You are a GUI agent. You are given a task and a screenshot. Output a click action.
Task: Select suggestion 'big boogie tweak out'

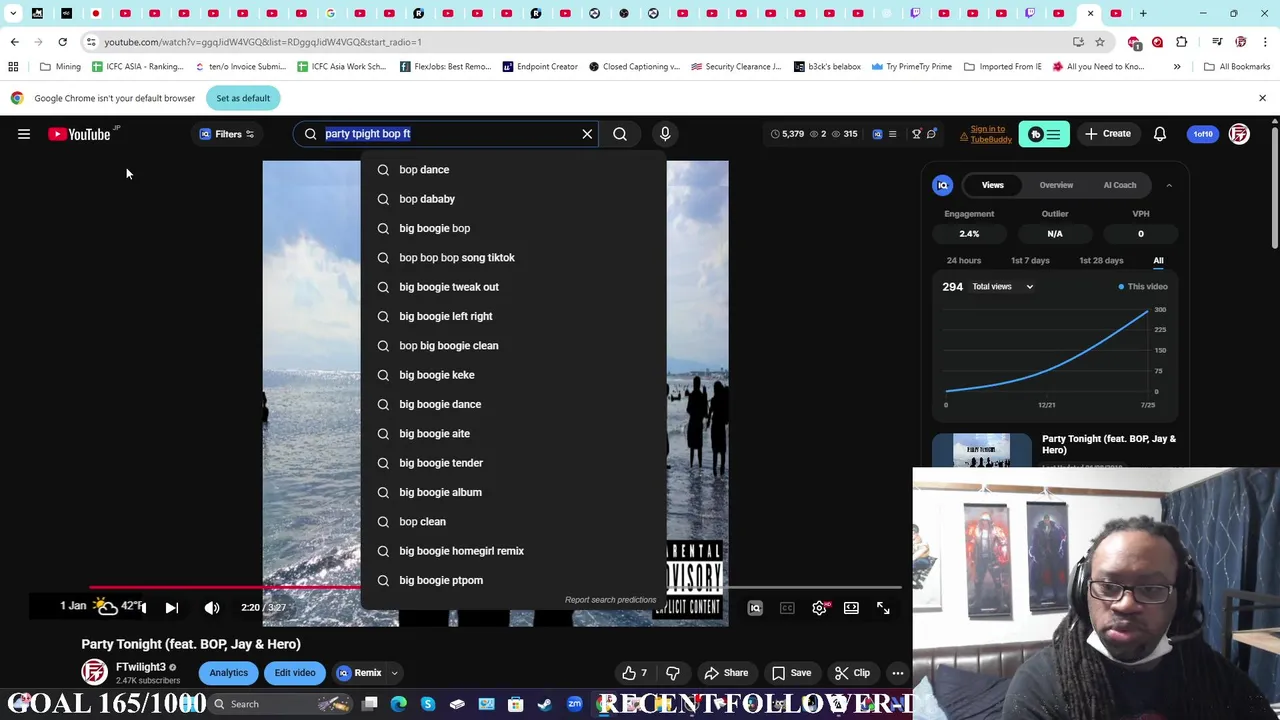(x=513, y=287)
